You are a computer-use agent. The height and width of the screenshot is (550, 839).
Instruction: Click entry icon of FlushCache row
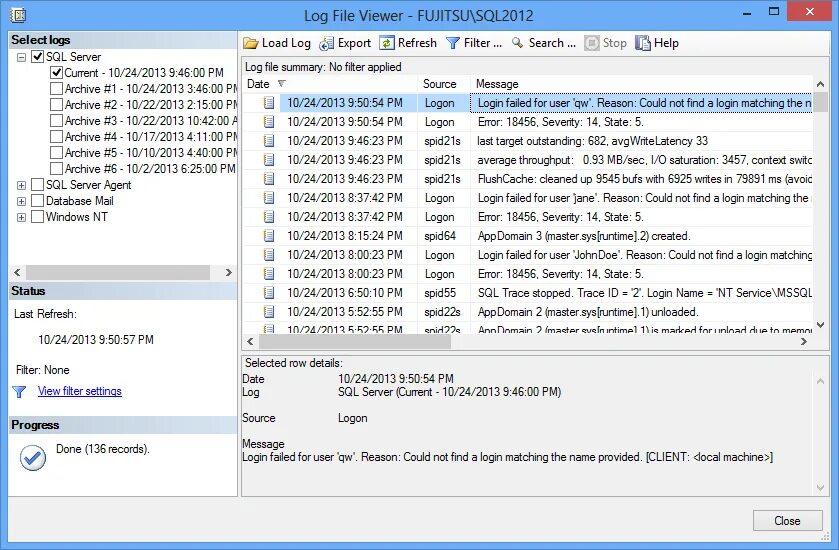(269, 179)
